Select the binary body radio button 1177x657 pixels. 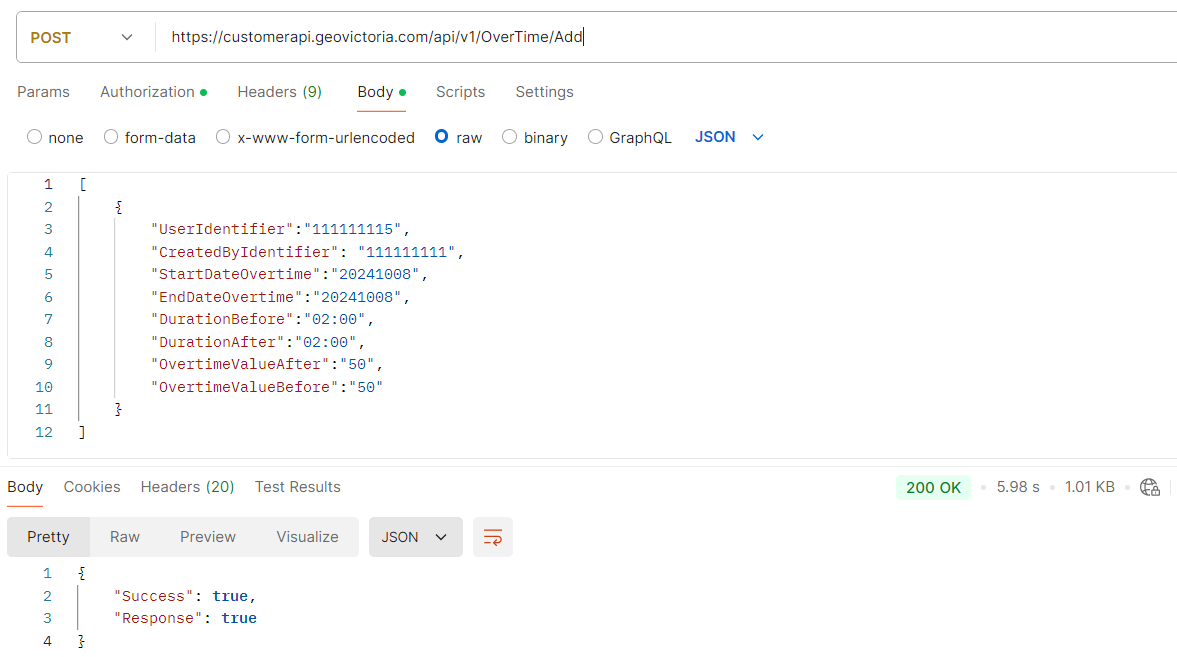(510, 137)
